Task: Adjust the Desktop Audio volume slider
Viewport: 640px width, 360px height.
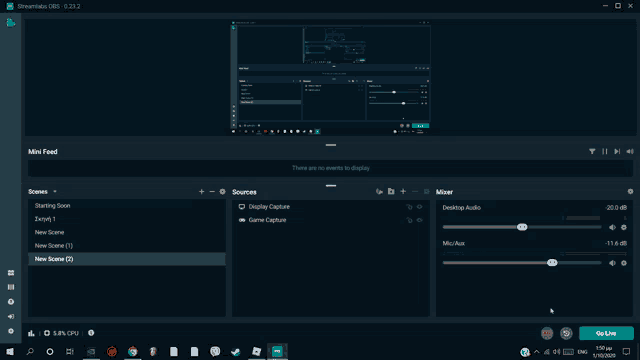Action: pos(522,227)
